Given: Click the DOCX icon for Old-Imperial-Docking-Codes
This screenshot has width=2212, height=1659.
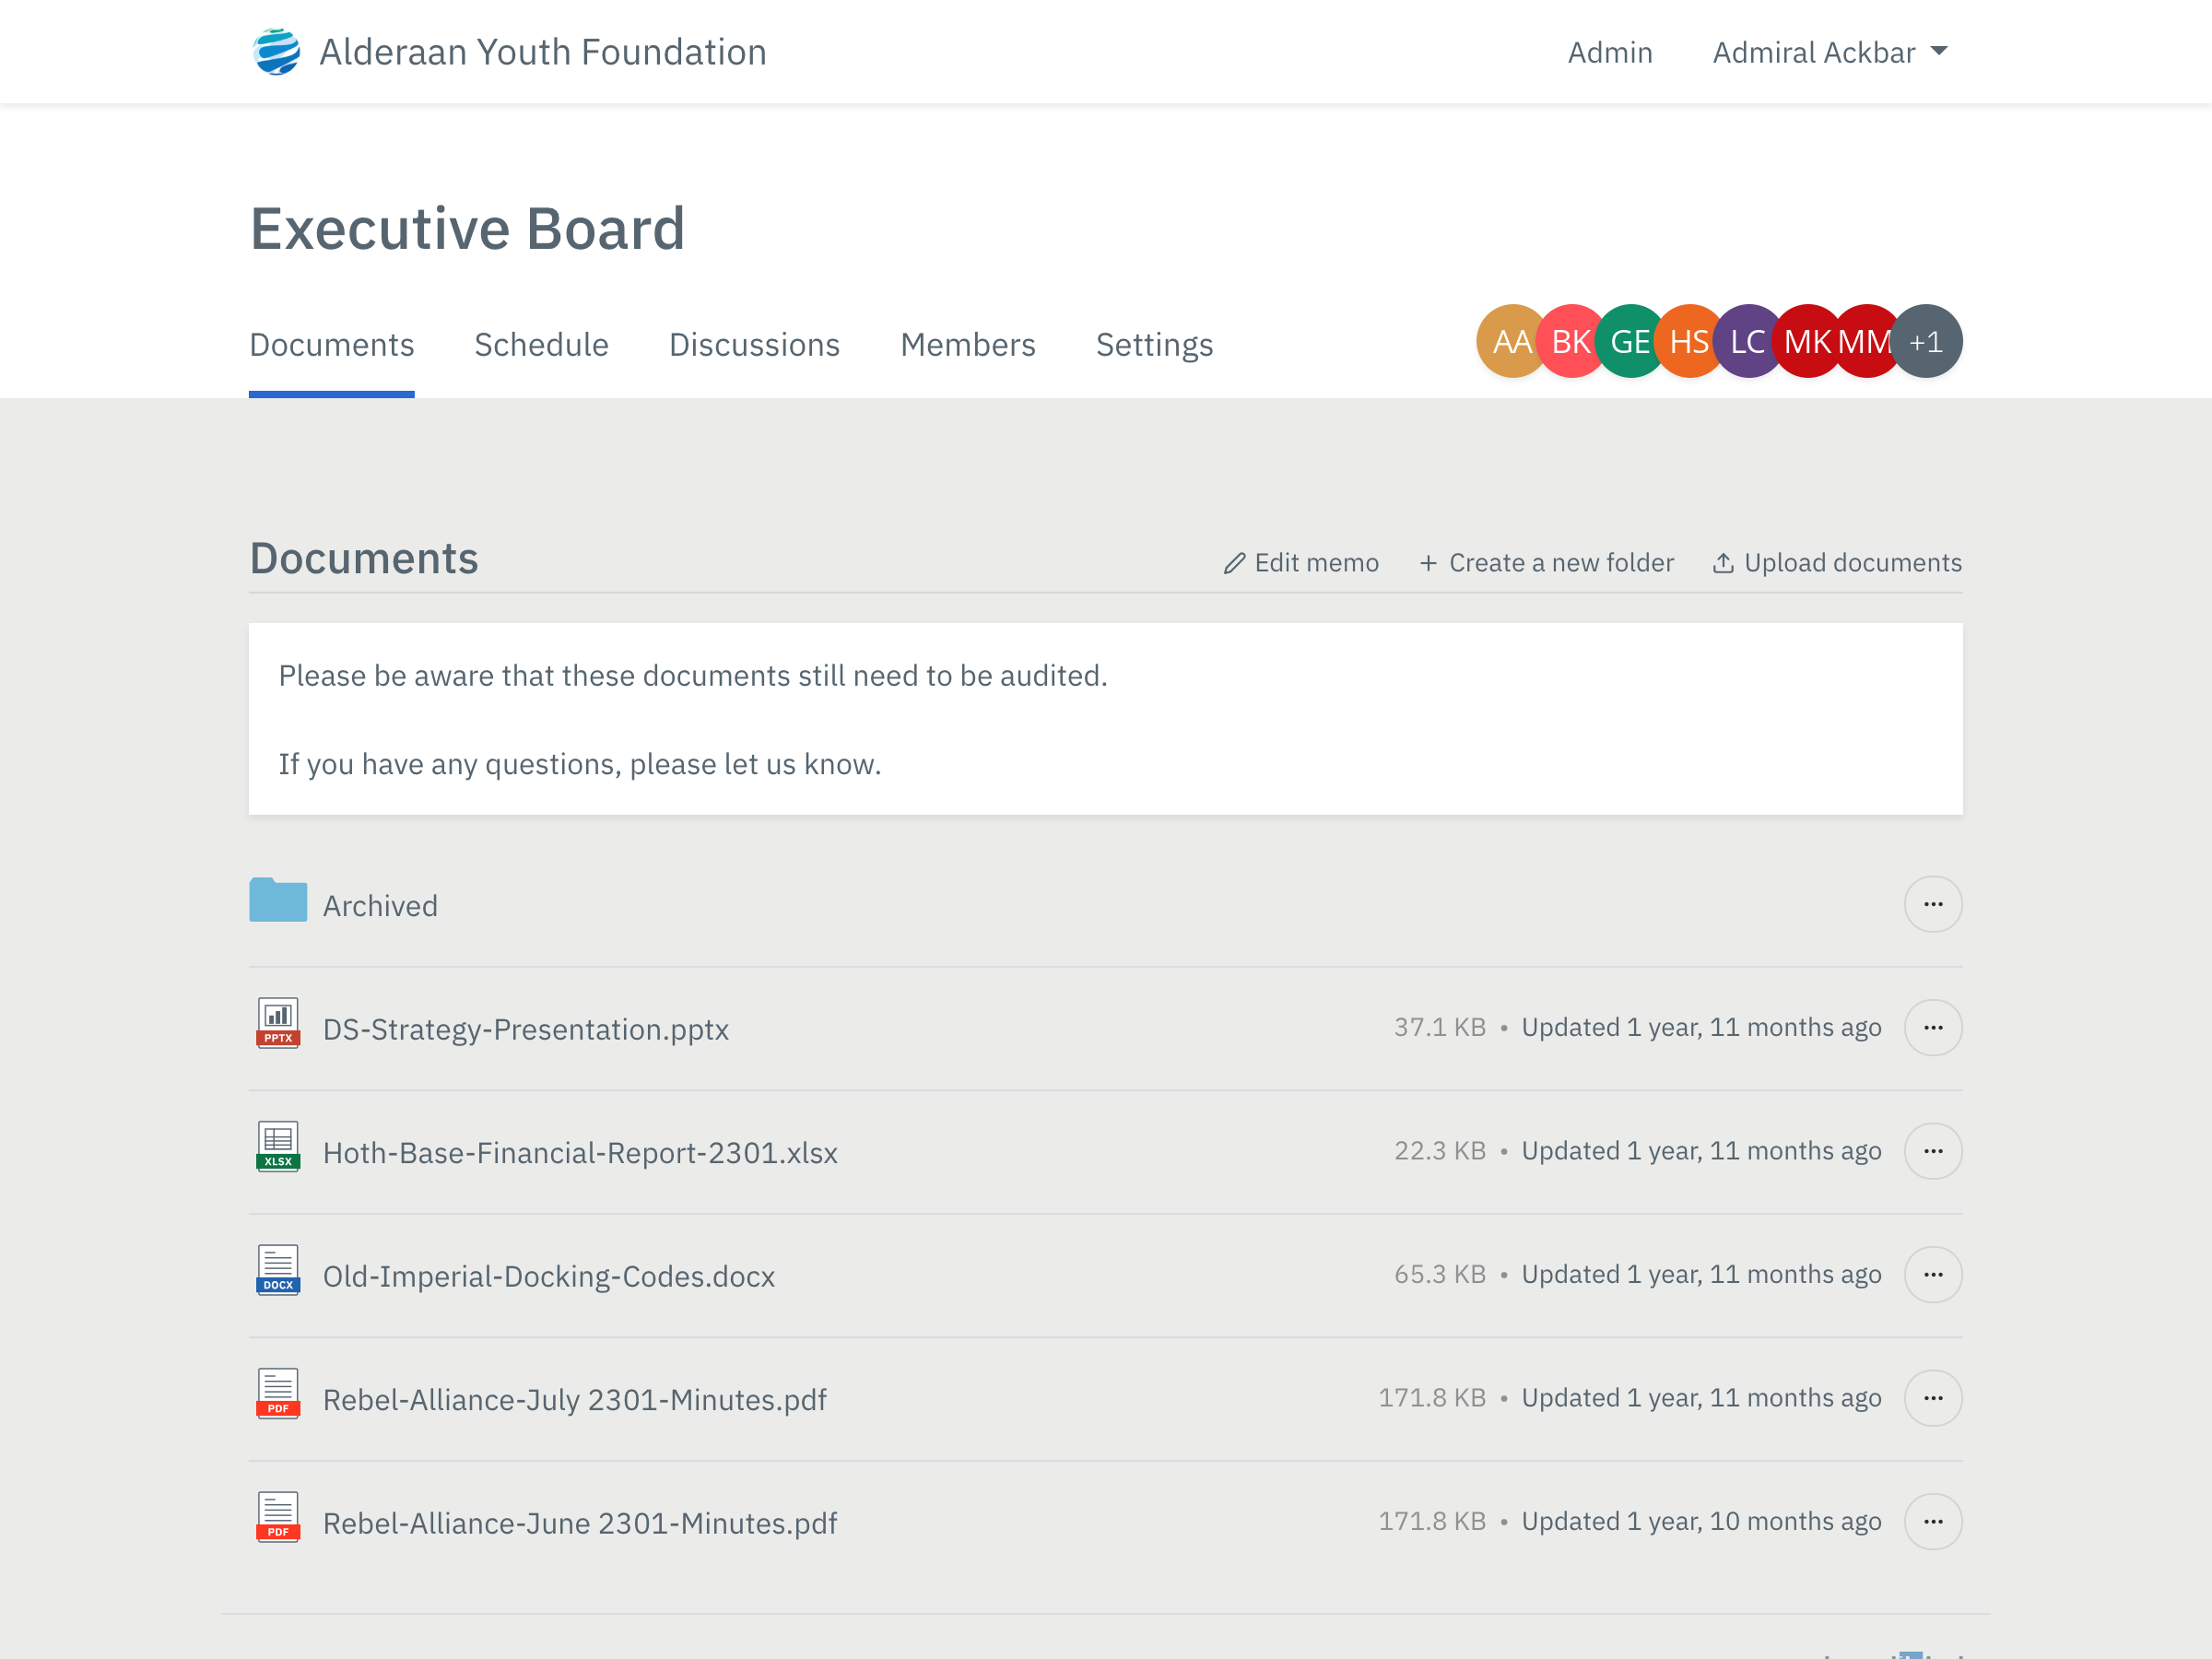Looking at the screenshot, I should (x=277, y=1272).
